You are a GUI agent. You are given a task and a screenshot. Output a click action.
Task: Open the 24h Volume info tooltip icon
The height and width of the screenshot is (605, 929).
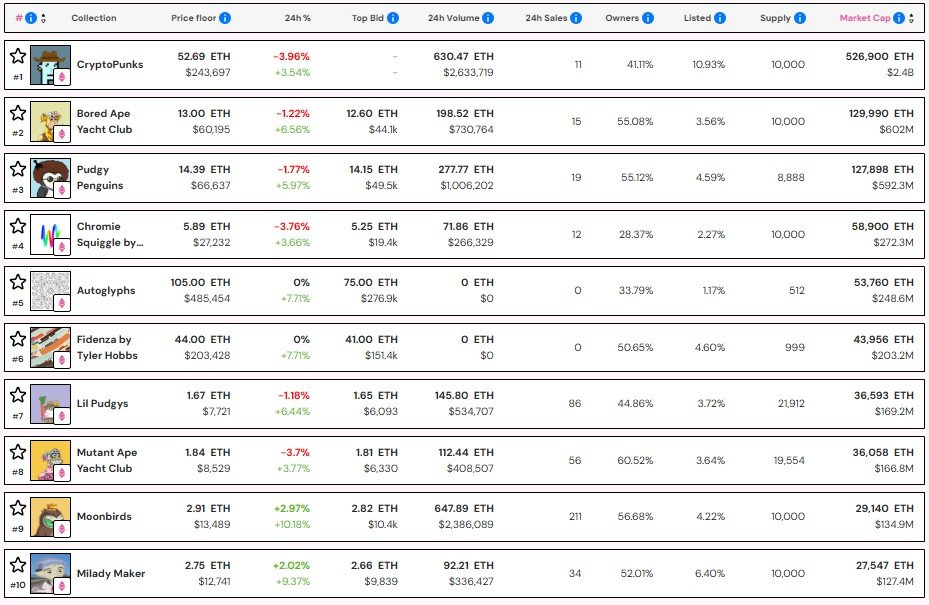(x=487, y=17)
